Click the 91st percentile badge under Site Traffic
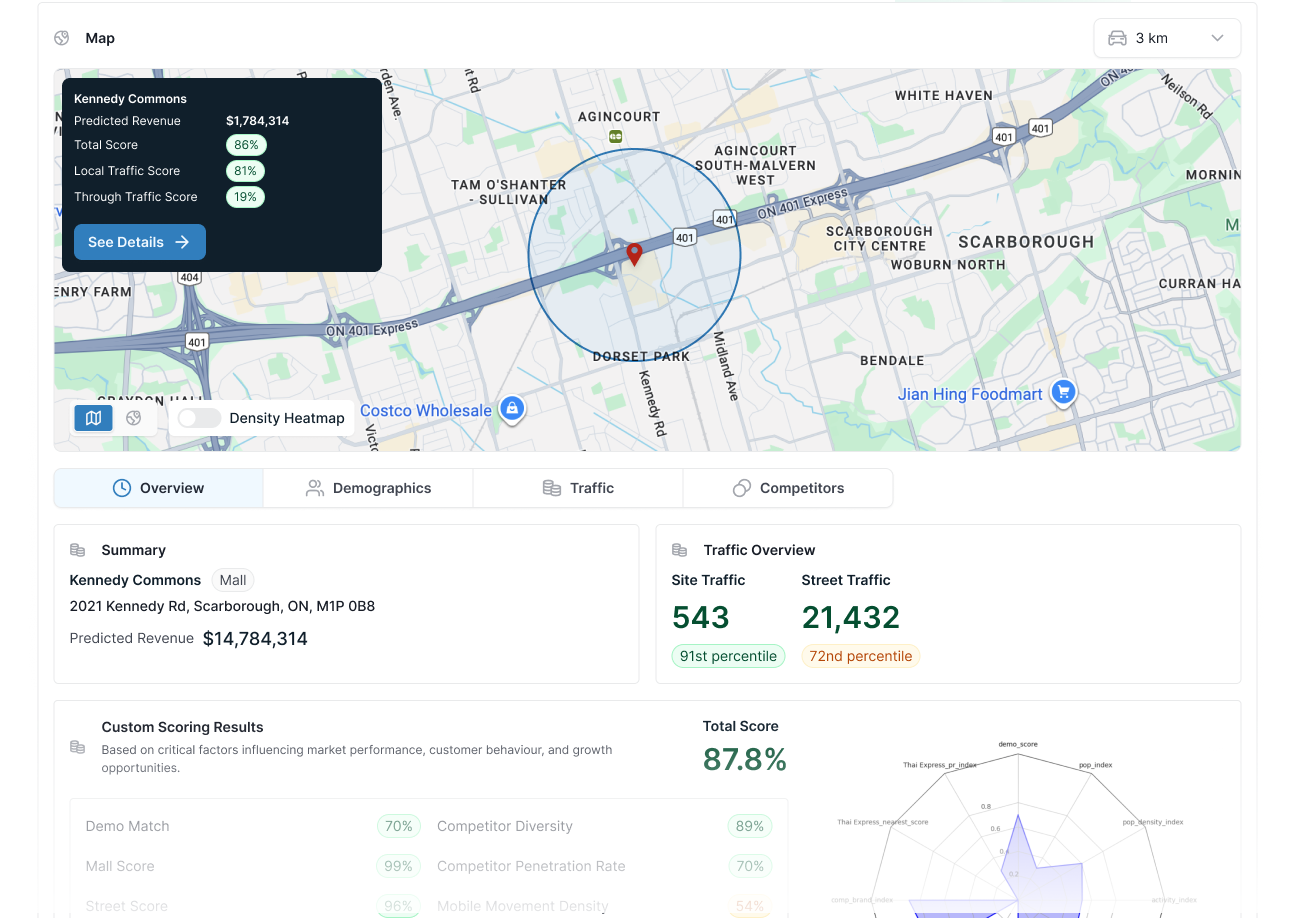 coord(728,656)
